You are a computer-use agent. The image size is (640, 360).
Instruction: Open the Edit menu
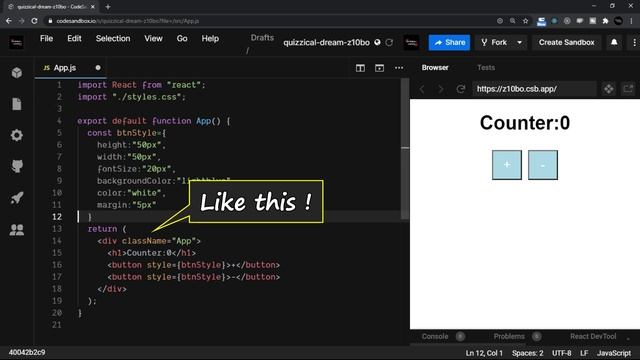pos(74,38)
